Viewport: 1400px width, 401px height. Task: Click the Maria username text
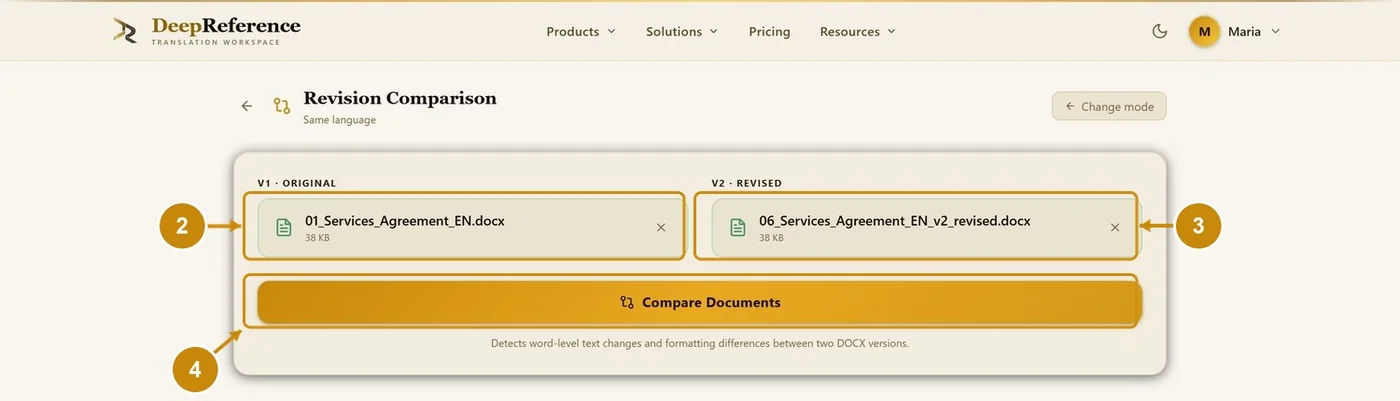click(1244, 31)
